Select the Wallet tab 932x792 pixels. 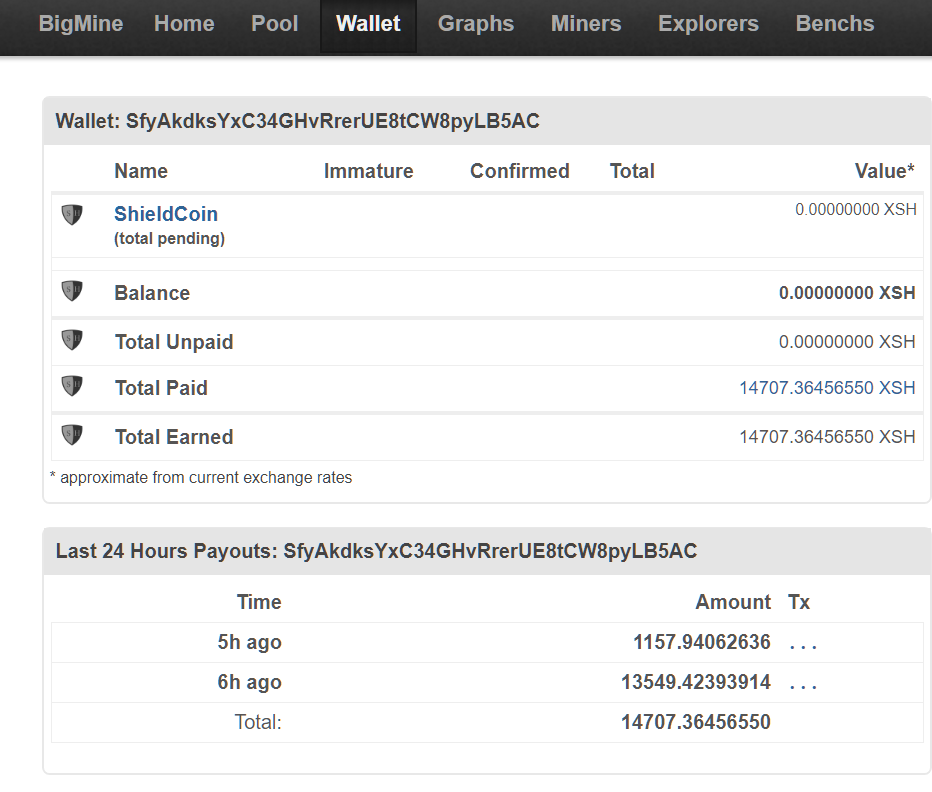(x=369, y=26)
